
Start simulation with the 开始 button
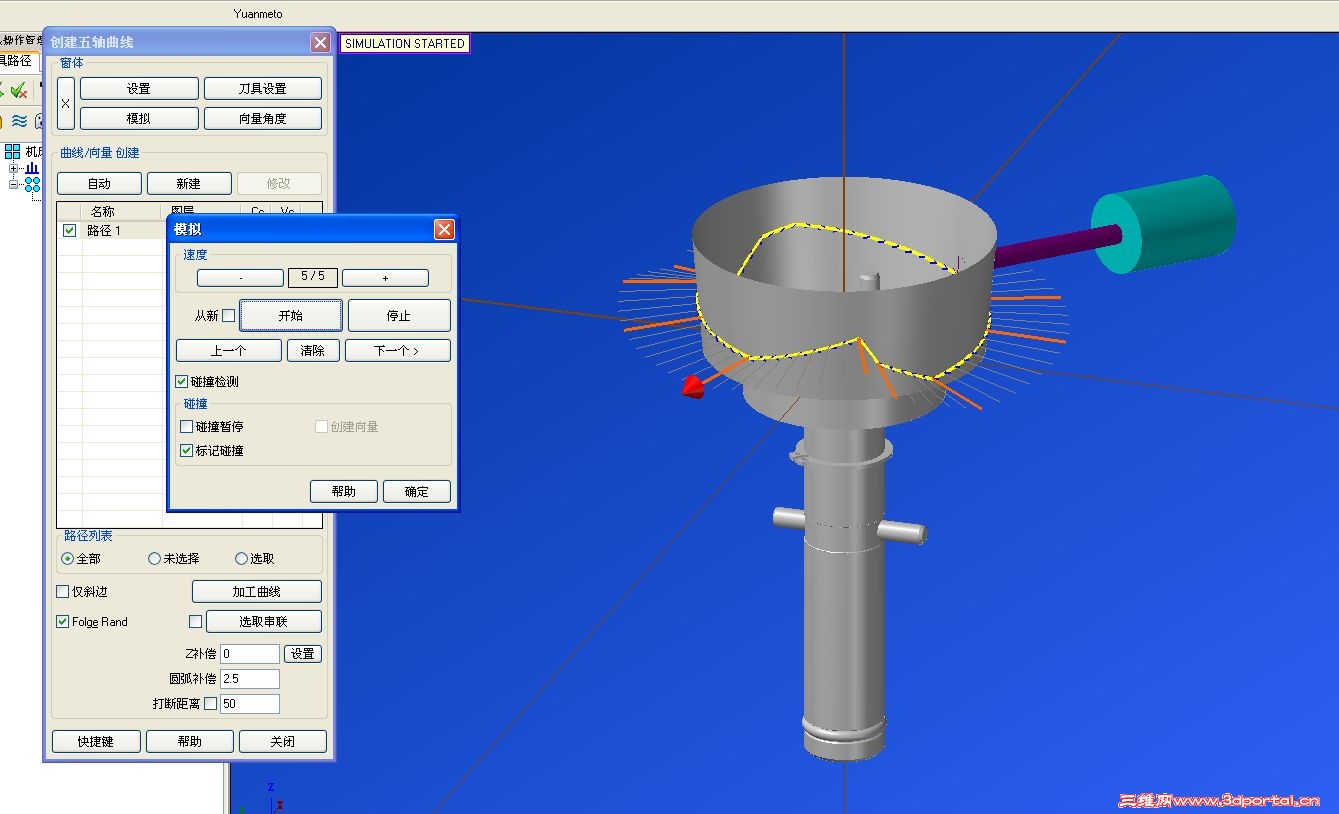tap(291, 315)
